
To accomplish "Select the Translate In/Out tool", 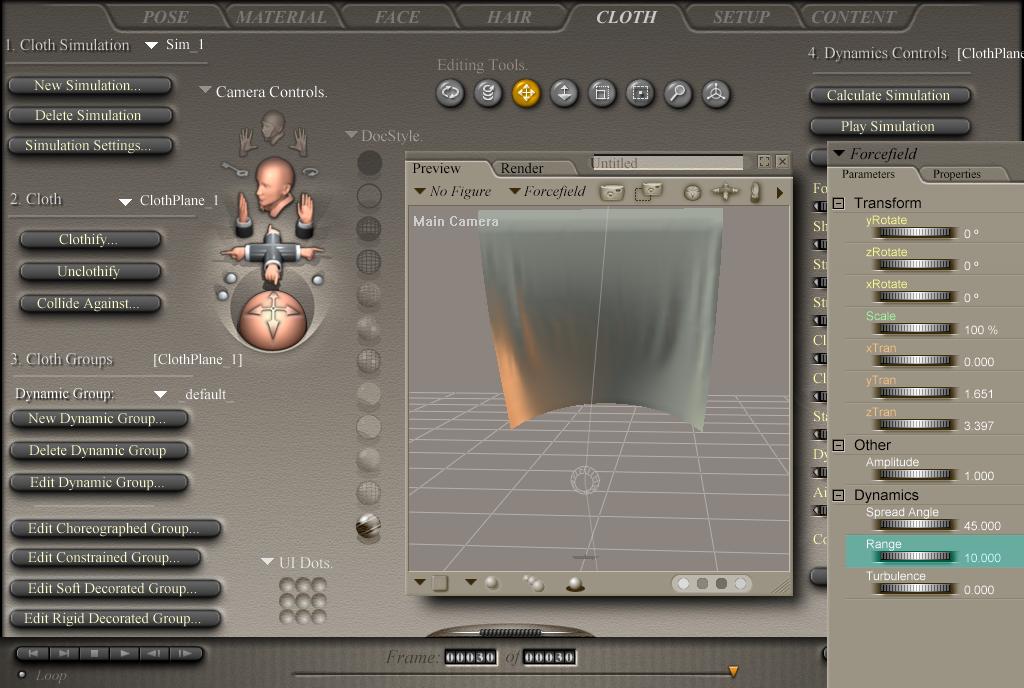I will point(564,94).
